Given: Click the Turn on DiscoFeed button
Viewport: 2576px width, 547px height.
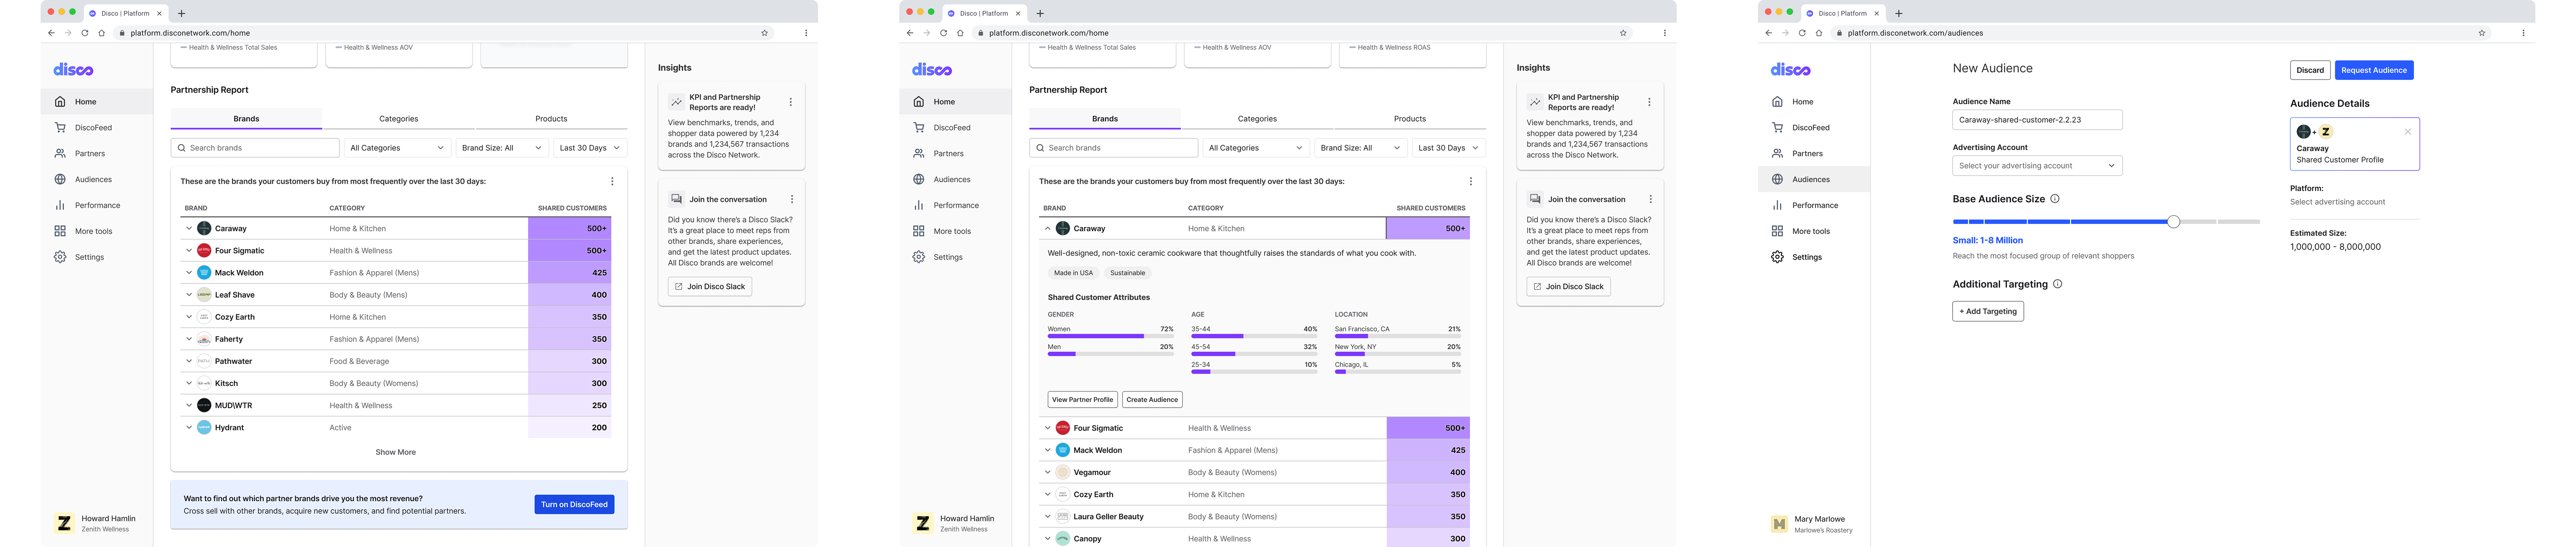Looking at the screenshot, I should pyautogui.click(x=574, y=505).
